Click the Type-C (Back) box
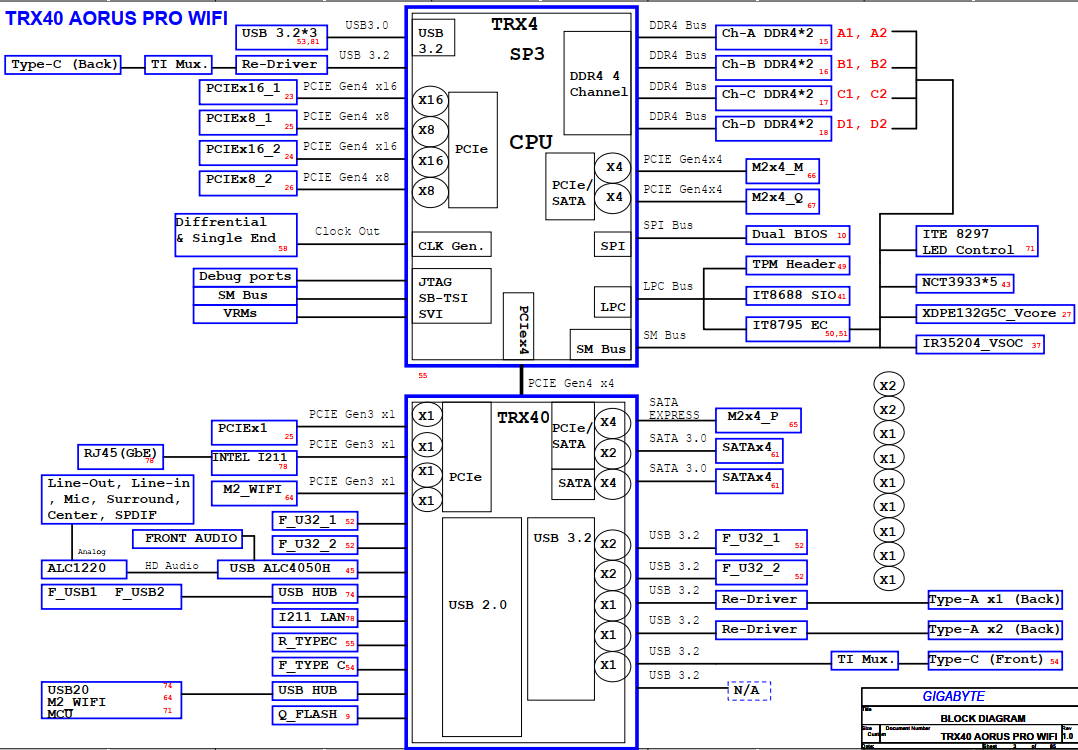 pyautogui.click(x=63, y=65)
